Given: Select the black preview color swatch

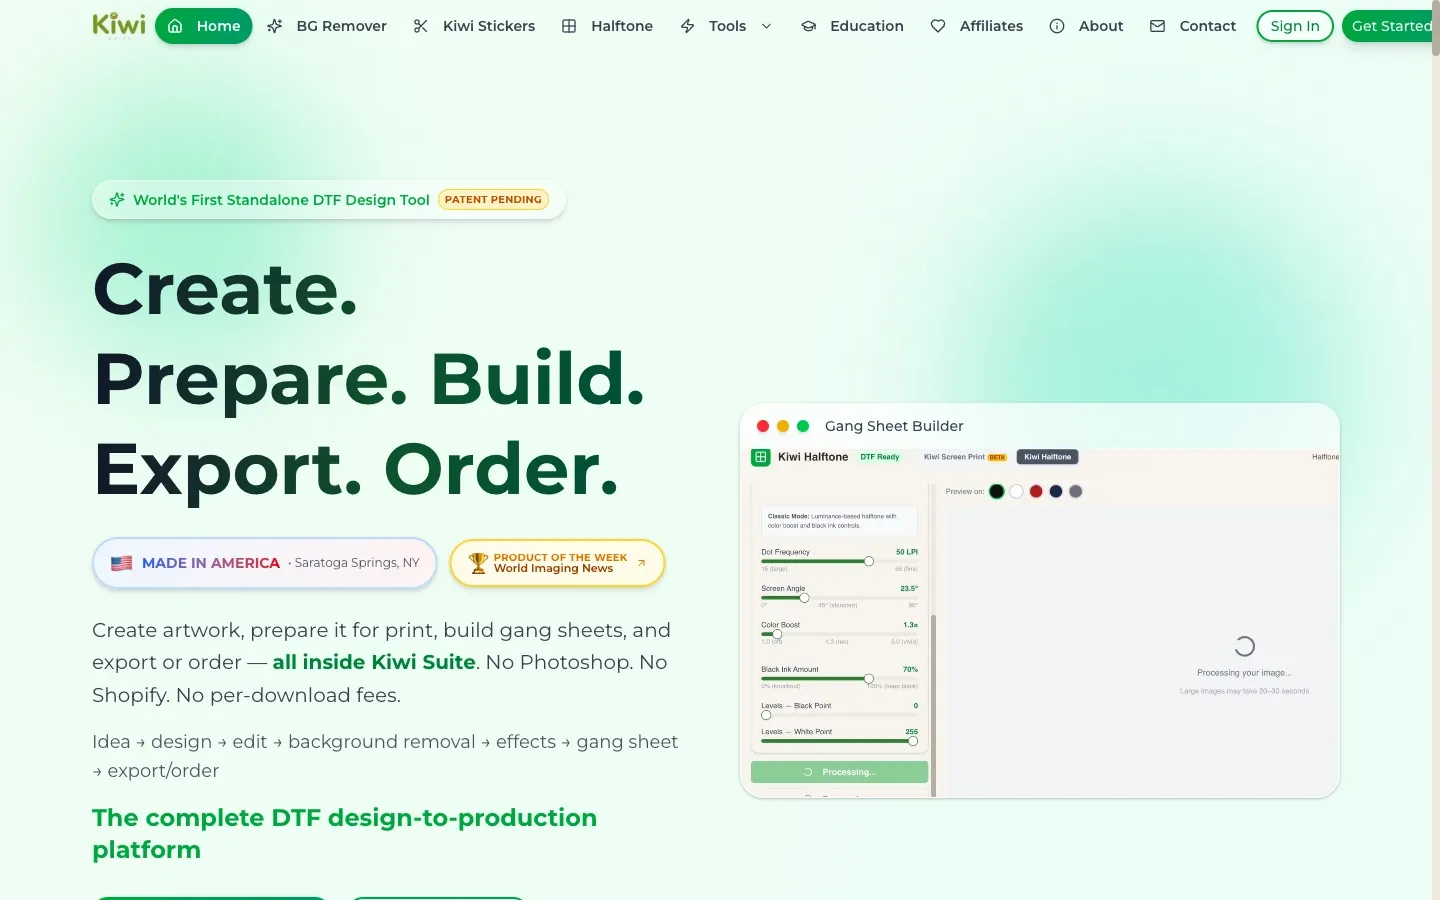Looking at the screenshot, I should pyautogui.click(x=997, y=491).
